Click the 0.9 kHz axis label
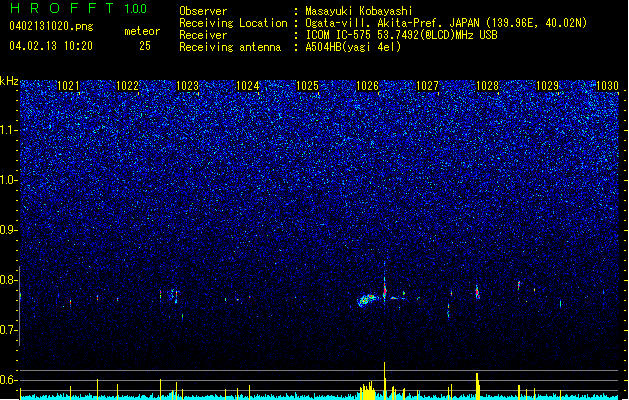The height and width of the screenshot is (400, 629). tap(9, 230)
